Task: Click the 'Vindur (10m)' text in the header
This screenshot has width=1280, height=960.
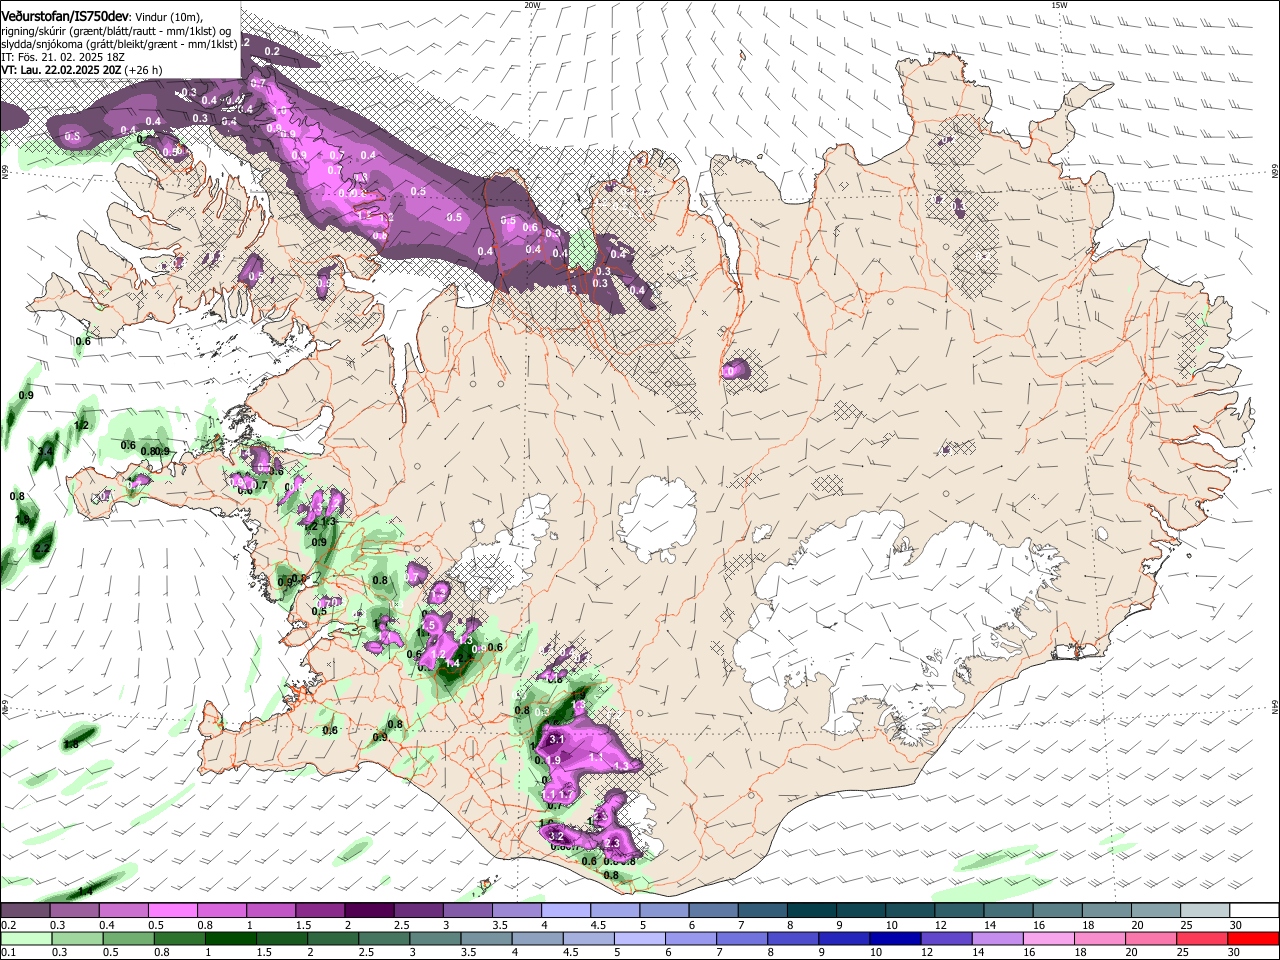Action: [168, 16]
